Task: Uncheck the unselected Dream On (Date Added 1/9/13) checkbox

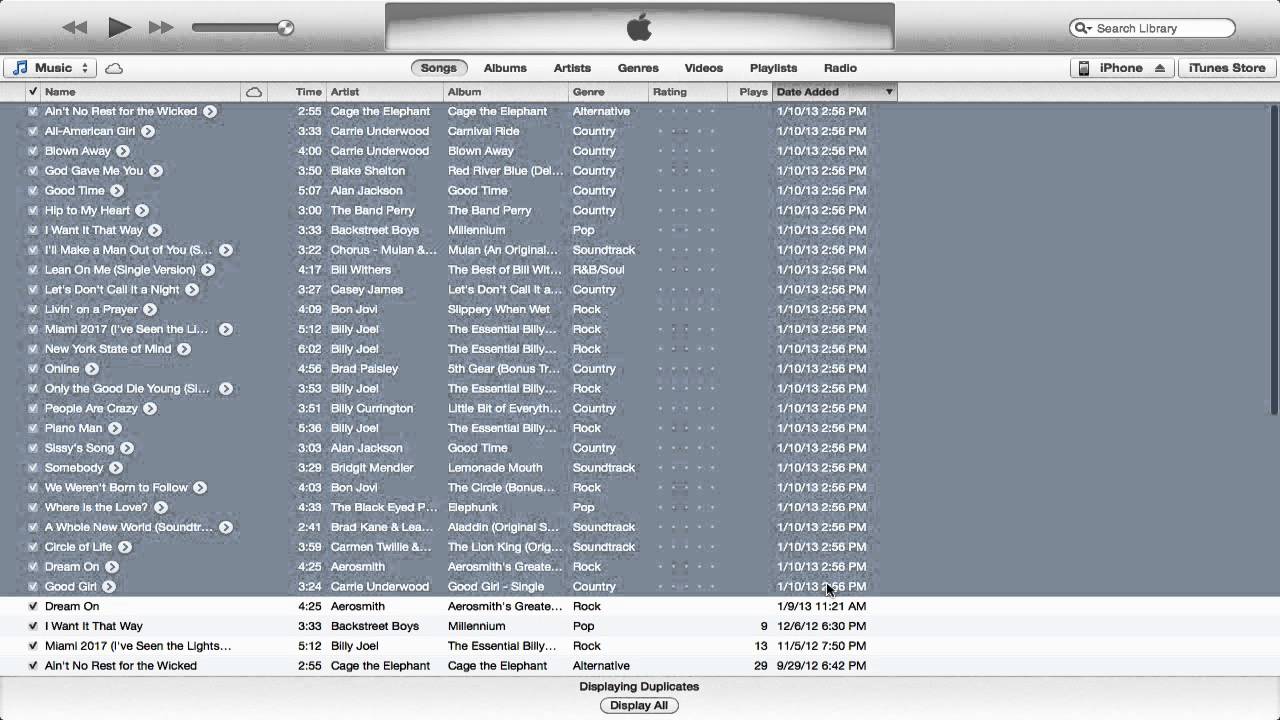Action: point(33,606)
